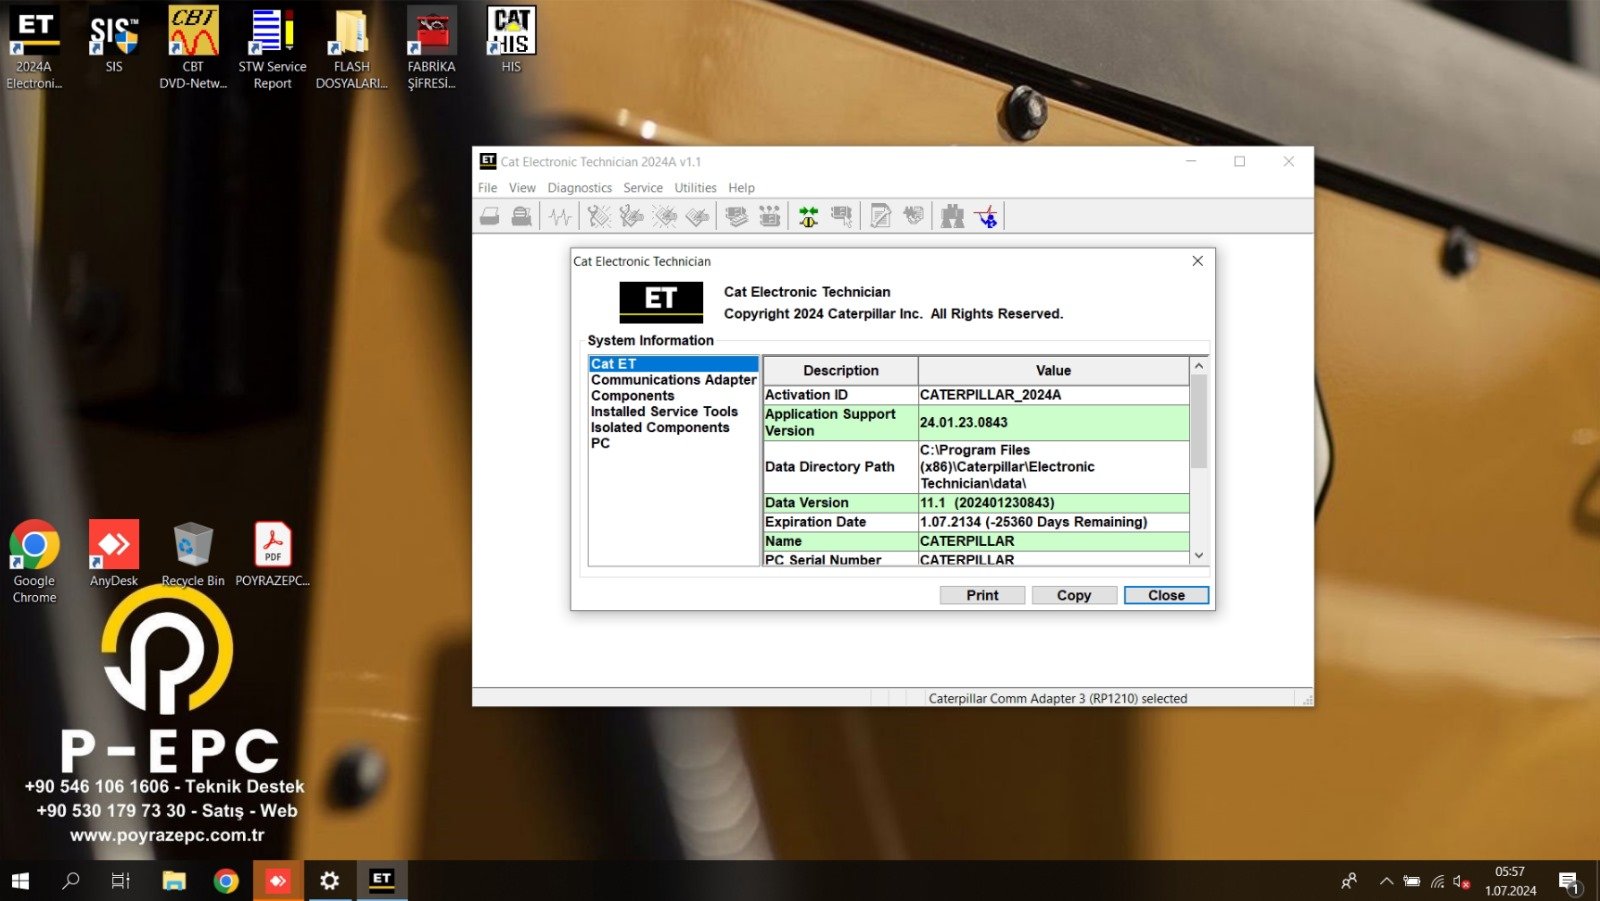Click the What's This help icon
1600x901 pixels.
(987, 216)
